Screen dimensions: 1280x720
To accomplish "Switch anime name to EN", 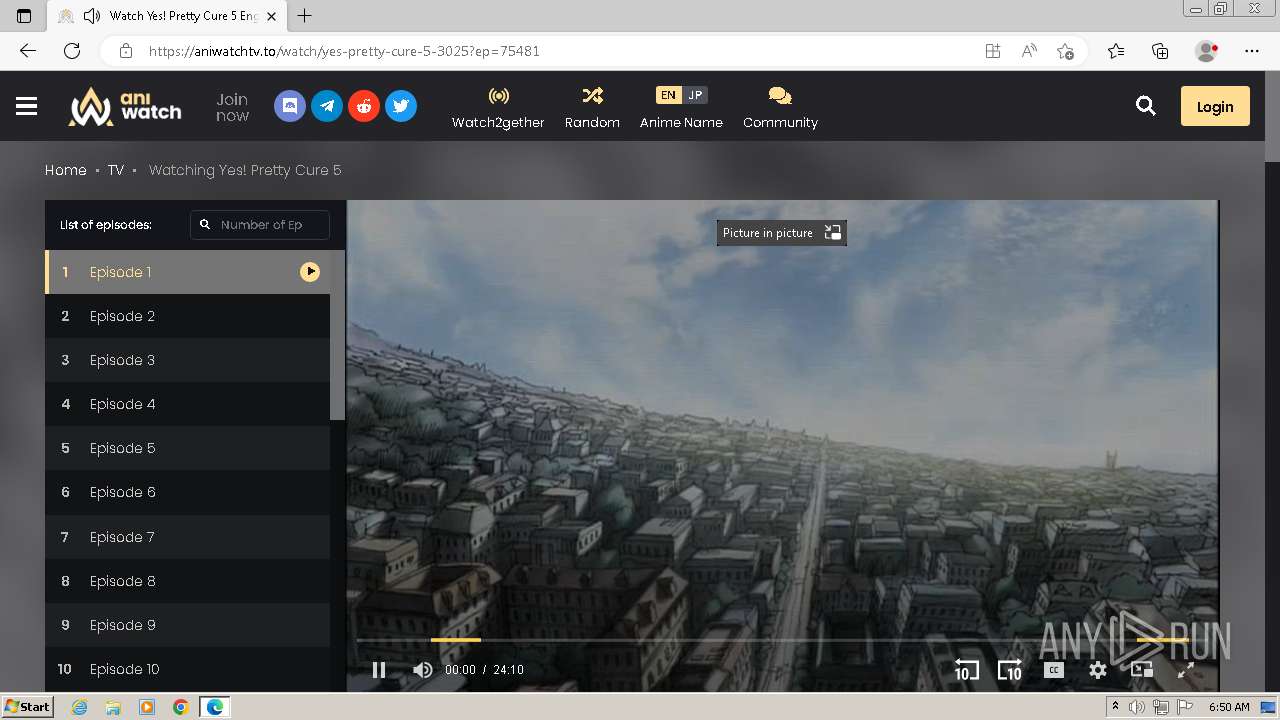I will click(669, 95).
